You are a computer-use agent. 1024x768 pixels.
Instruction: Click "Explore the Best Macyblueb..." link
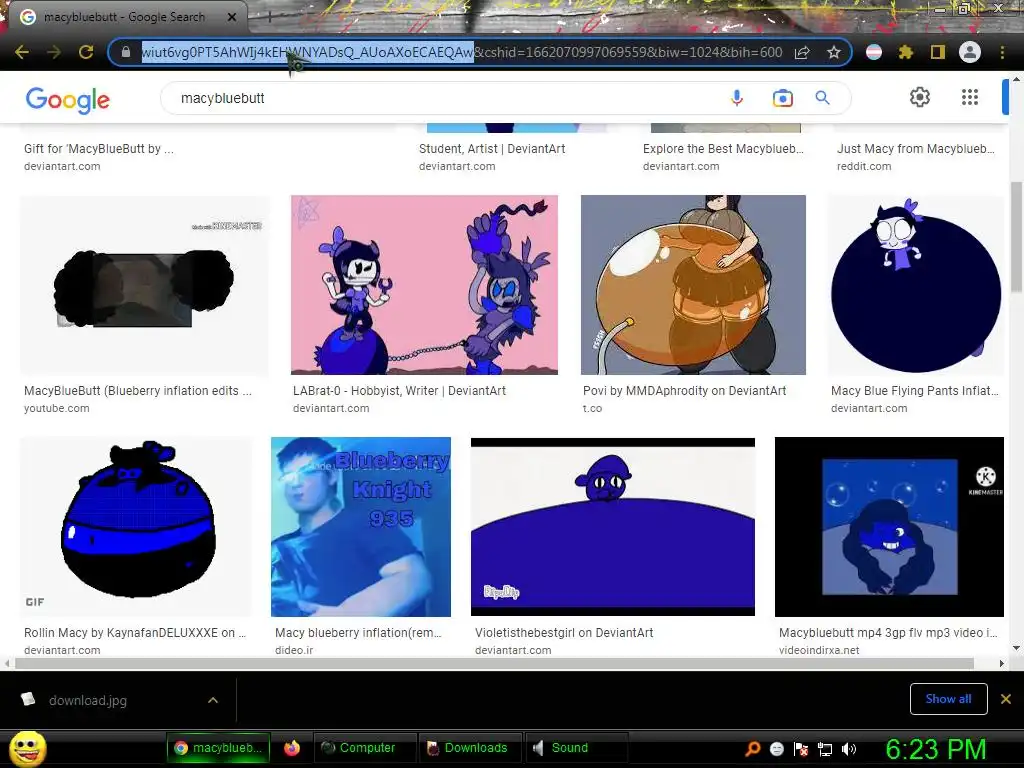(723, 149)
